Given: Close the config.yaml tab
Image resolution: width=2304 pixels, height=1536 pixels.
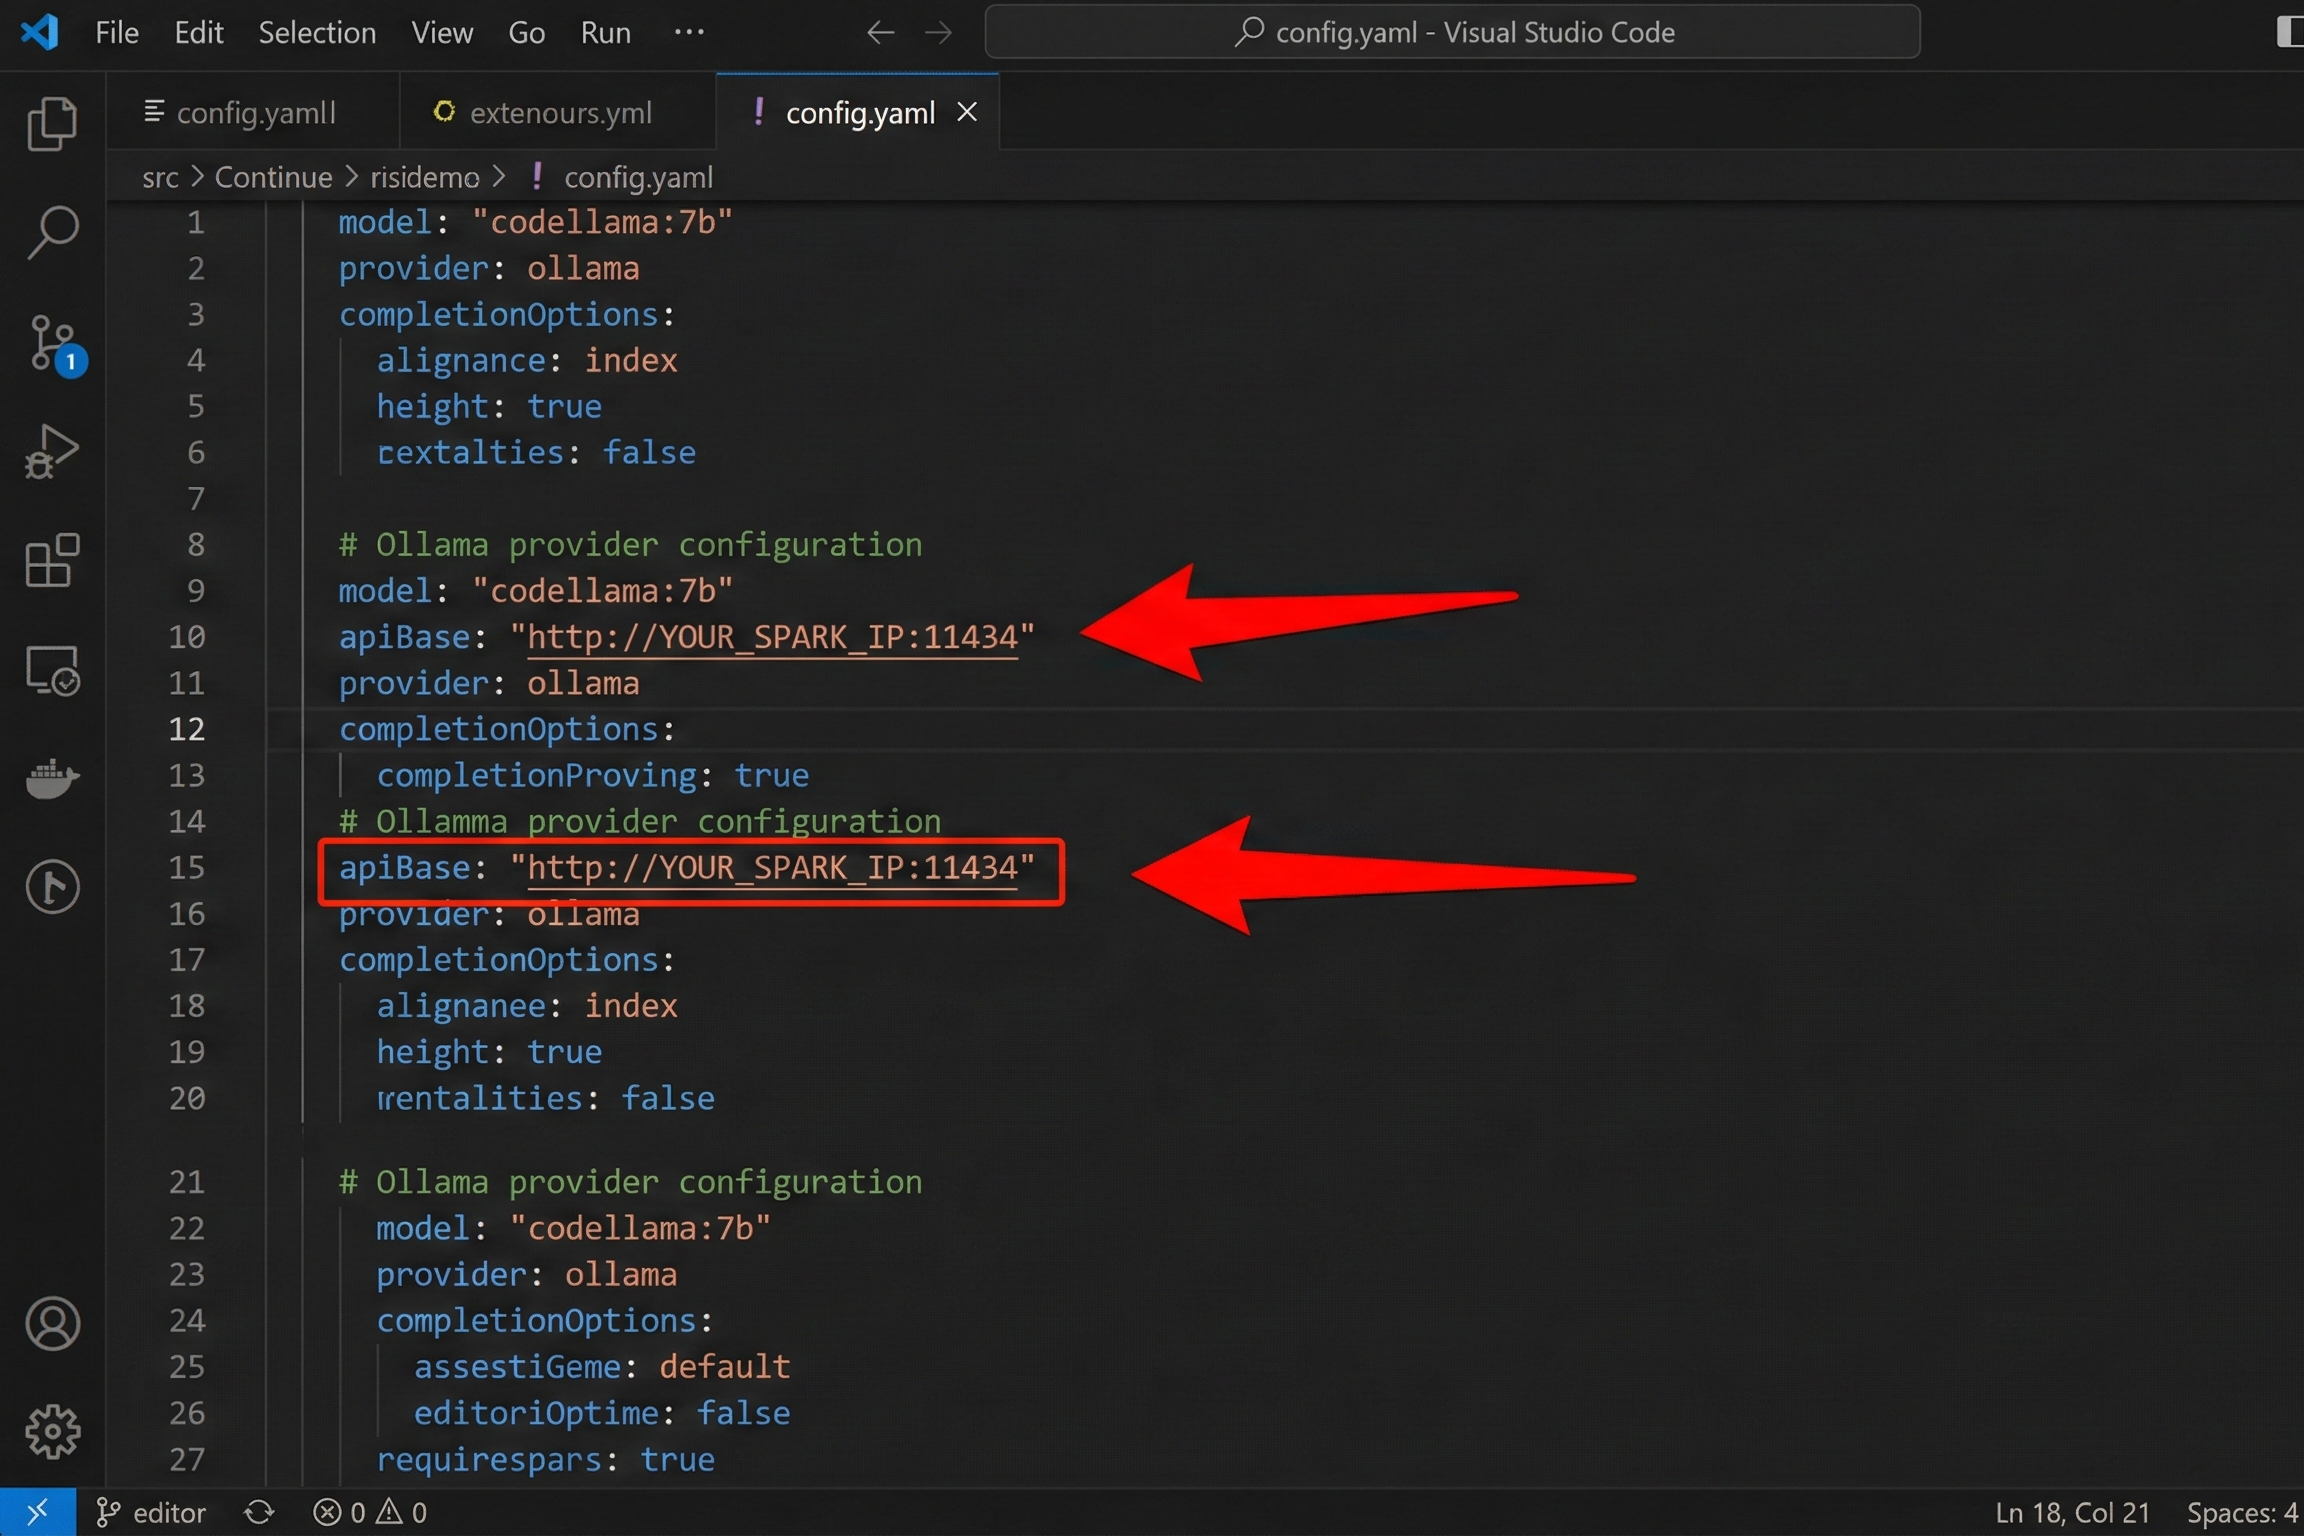Looking at the screenshot, I should (967, 112).
